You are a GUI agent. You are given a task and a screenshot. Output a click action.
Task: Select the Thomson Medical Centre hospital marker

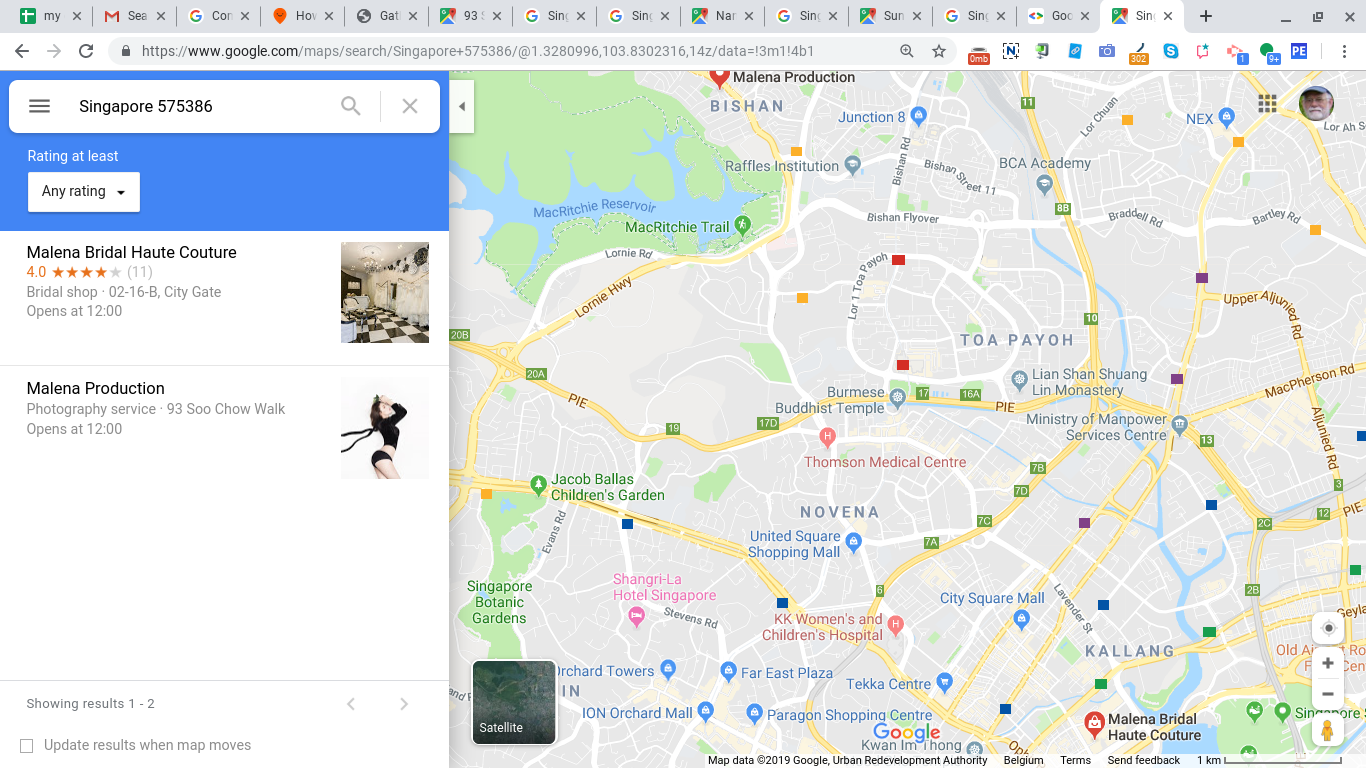pos(827,436)
